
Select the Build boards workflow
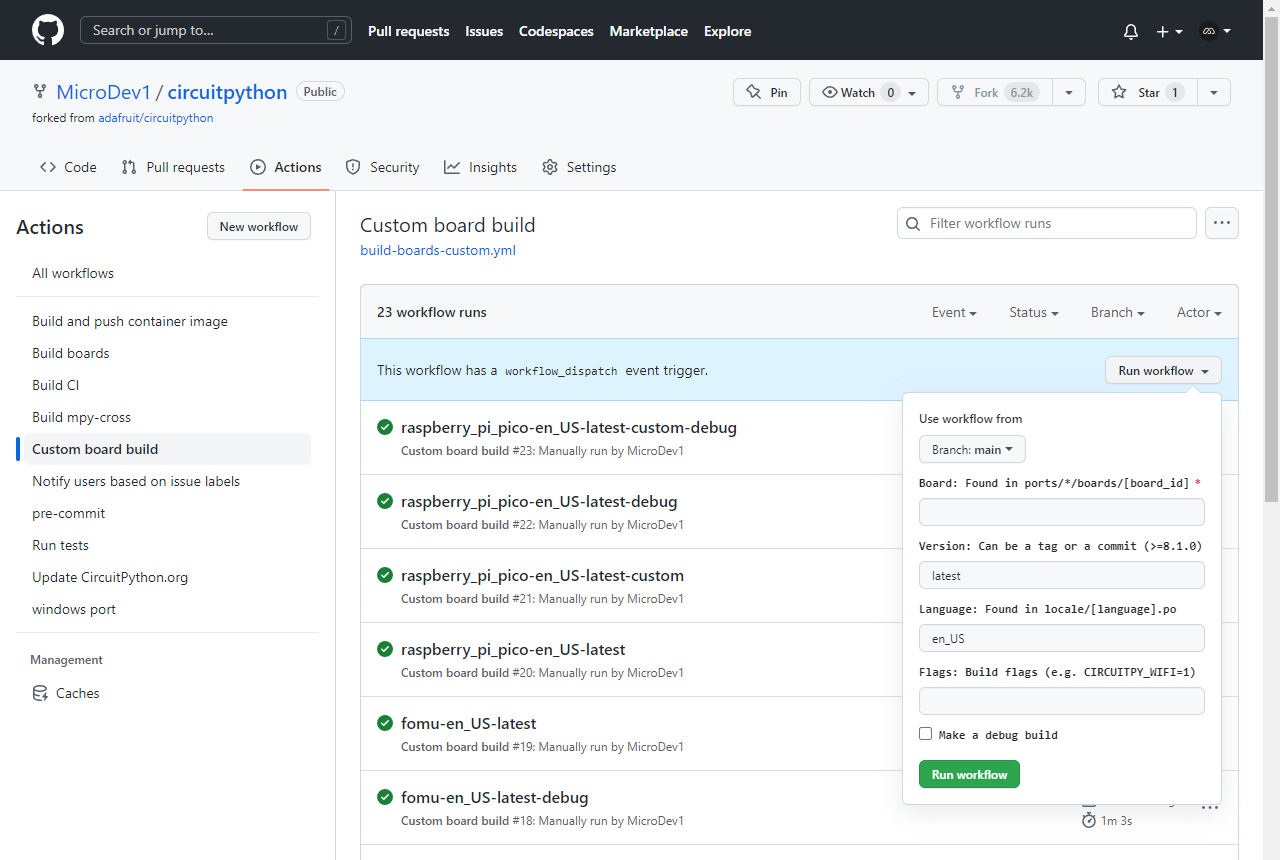tap(164, 353)
